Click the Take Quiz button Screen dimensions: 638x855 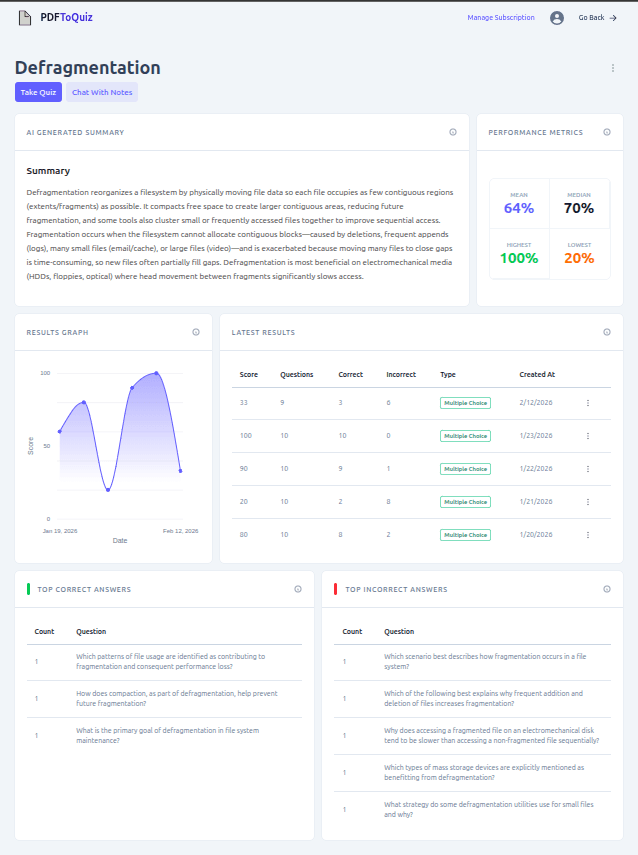point(38,92)
